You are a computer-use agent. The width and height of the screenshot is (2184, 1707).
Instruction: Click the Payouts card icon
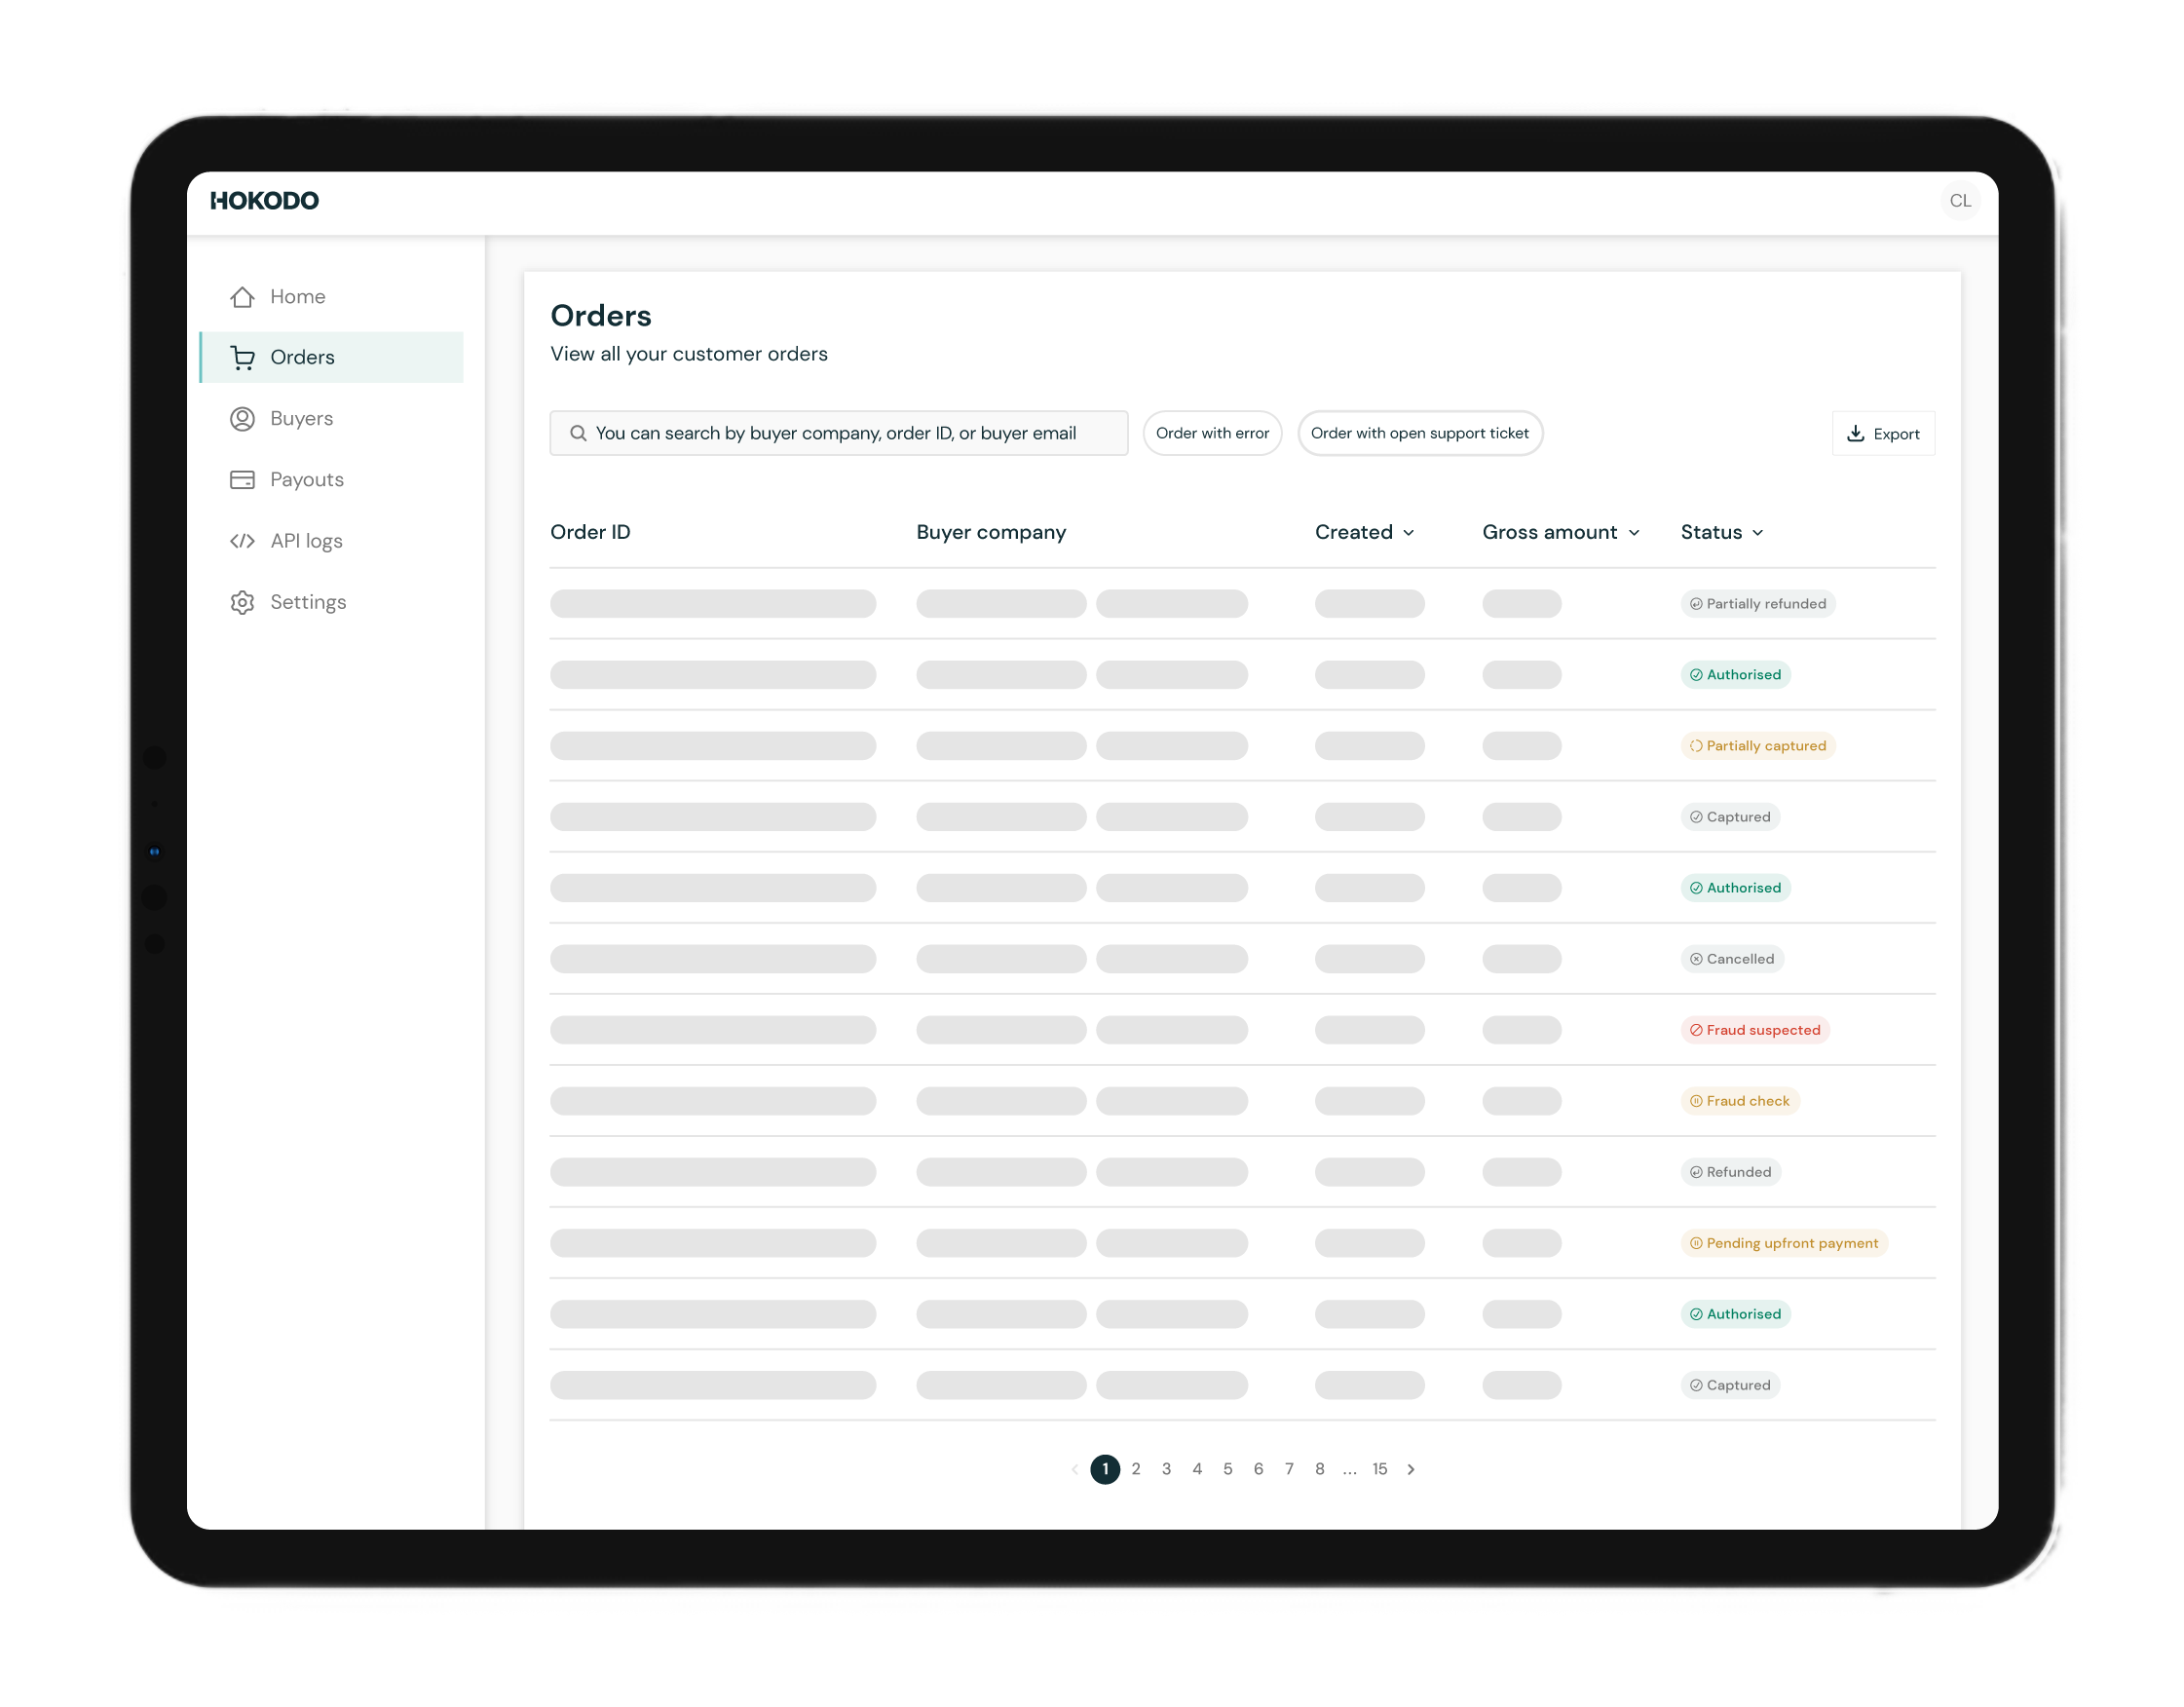(242, 480)
